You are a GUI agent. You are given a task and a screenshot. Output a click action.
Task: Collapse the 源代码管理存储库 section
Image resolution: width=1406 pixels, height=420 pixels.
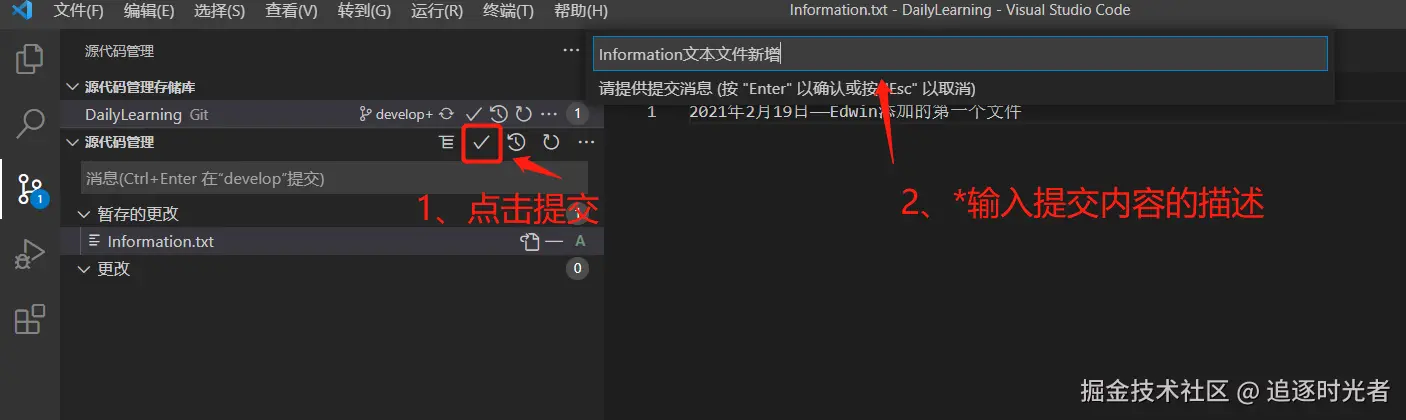click(72, 87)
